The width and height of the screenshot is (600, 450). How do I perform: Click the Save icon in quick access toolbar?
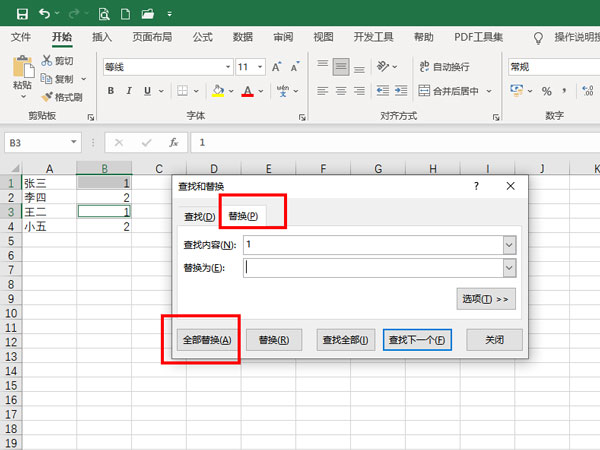(21, 14)
